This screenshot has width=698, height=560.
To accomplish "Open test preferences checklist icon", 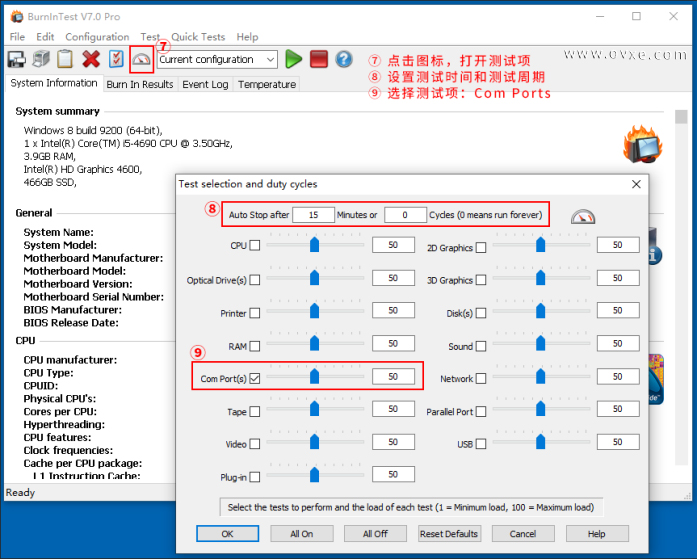I will pyautogui.click(x=116, y=59).
